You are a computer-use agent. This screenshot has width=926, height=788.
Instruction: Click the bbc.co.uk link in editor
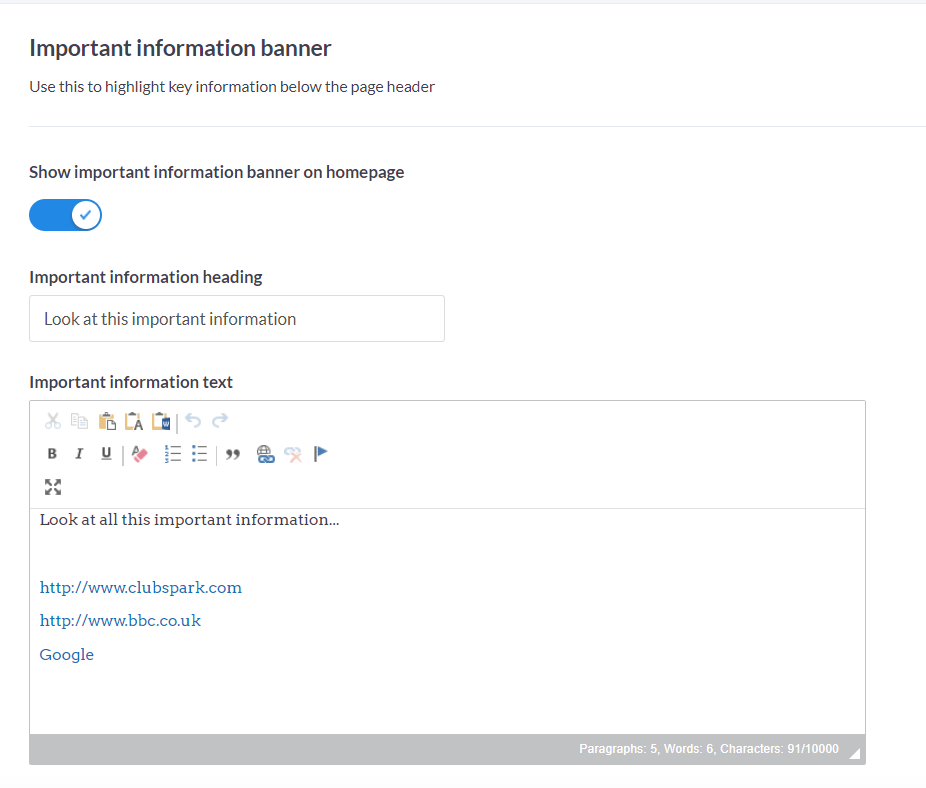point(120,620)
